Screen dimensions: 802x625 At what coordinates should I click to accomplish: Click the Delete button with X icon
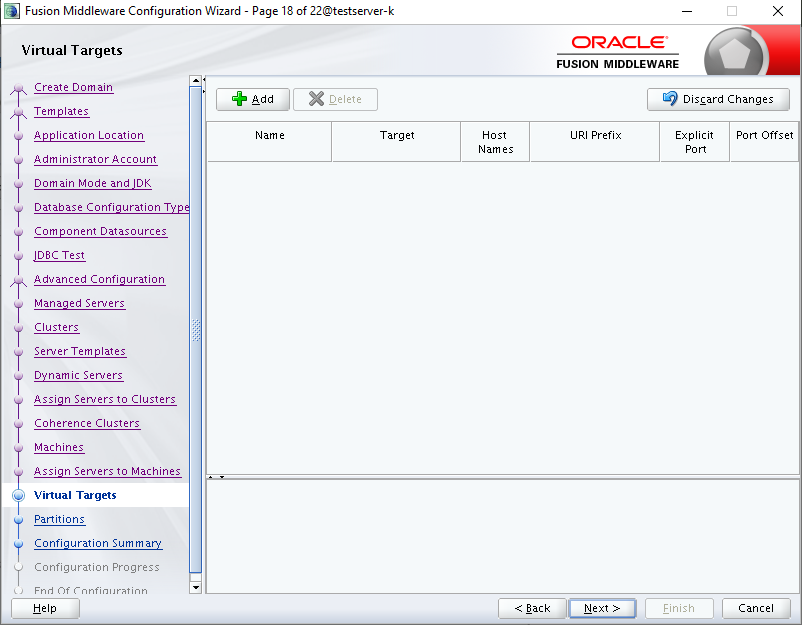click(335, 99)
